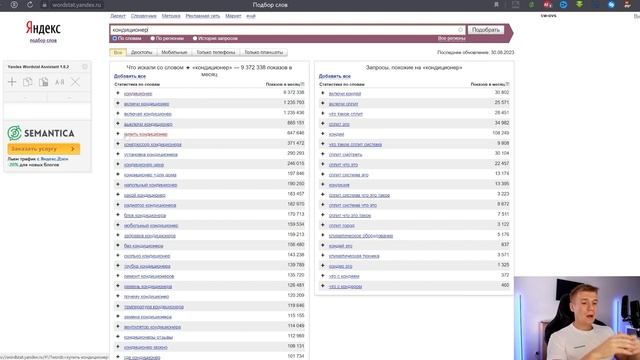Open the "Рекламная сеть" navigation link
This screenshot has width=640, height=360.
point(203,16)
